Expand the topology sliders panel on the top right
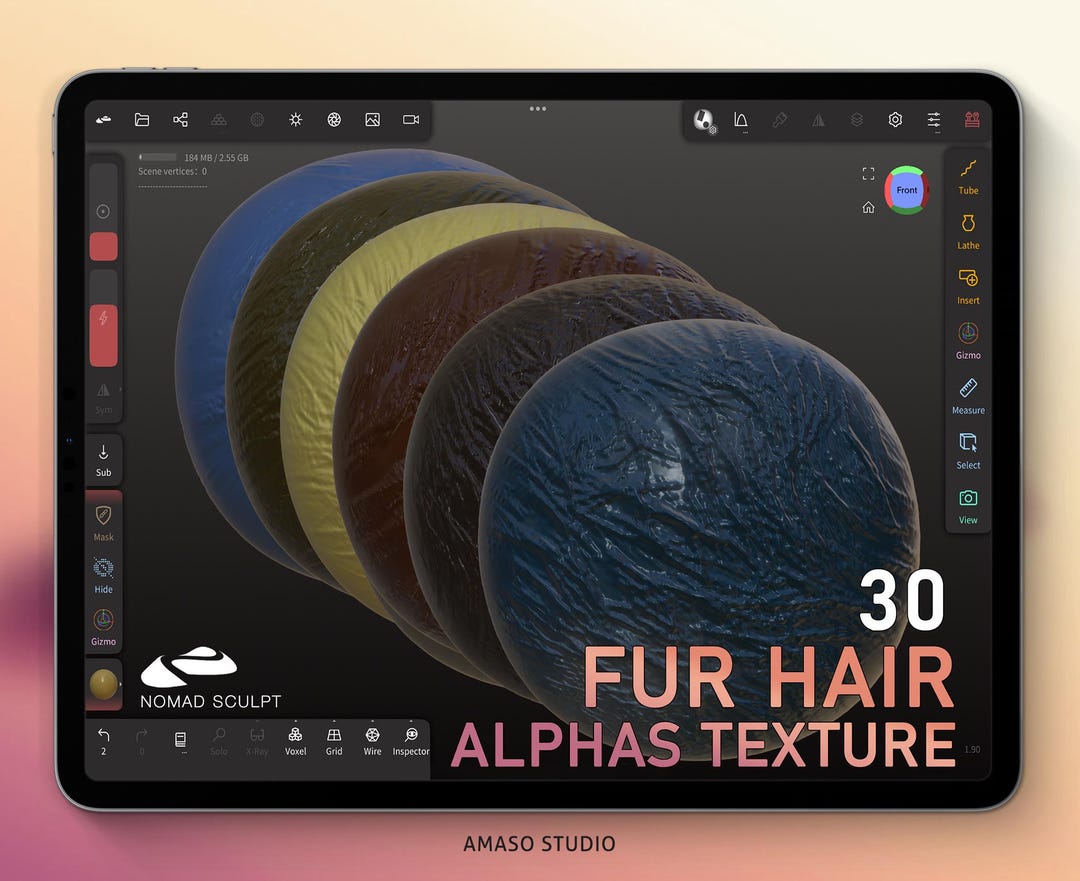This screenshot has height=881, width=1080. (x=933, y=119)
